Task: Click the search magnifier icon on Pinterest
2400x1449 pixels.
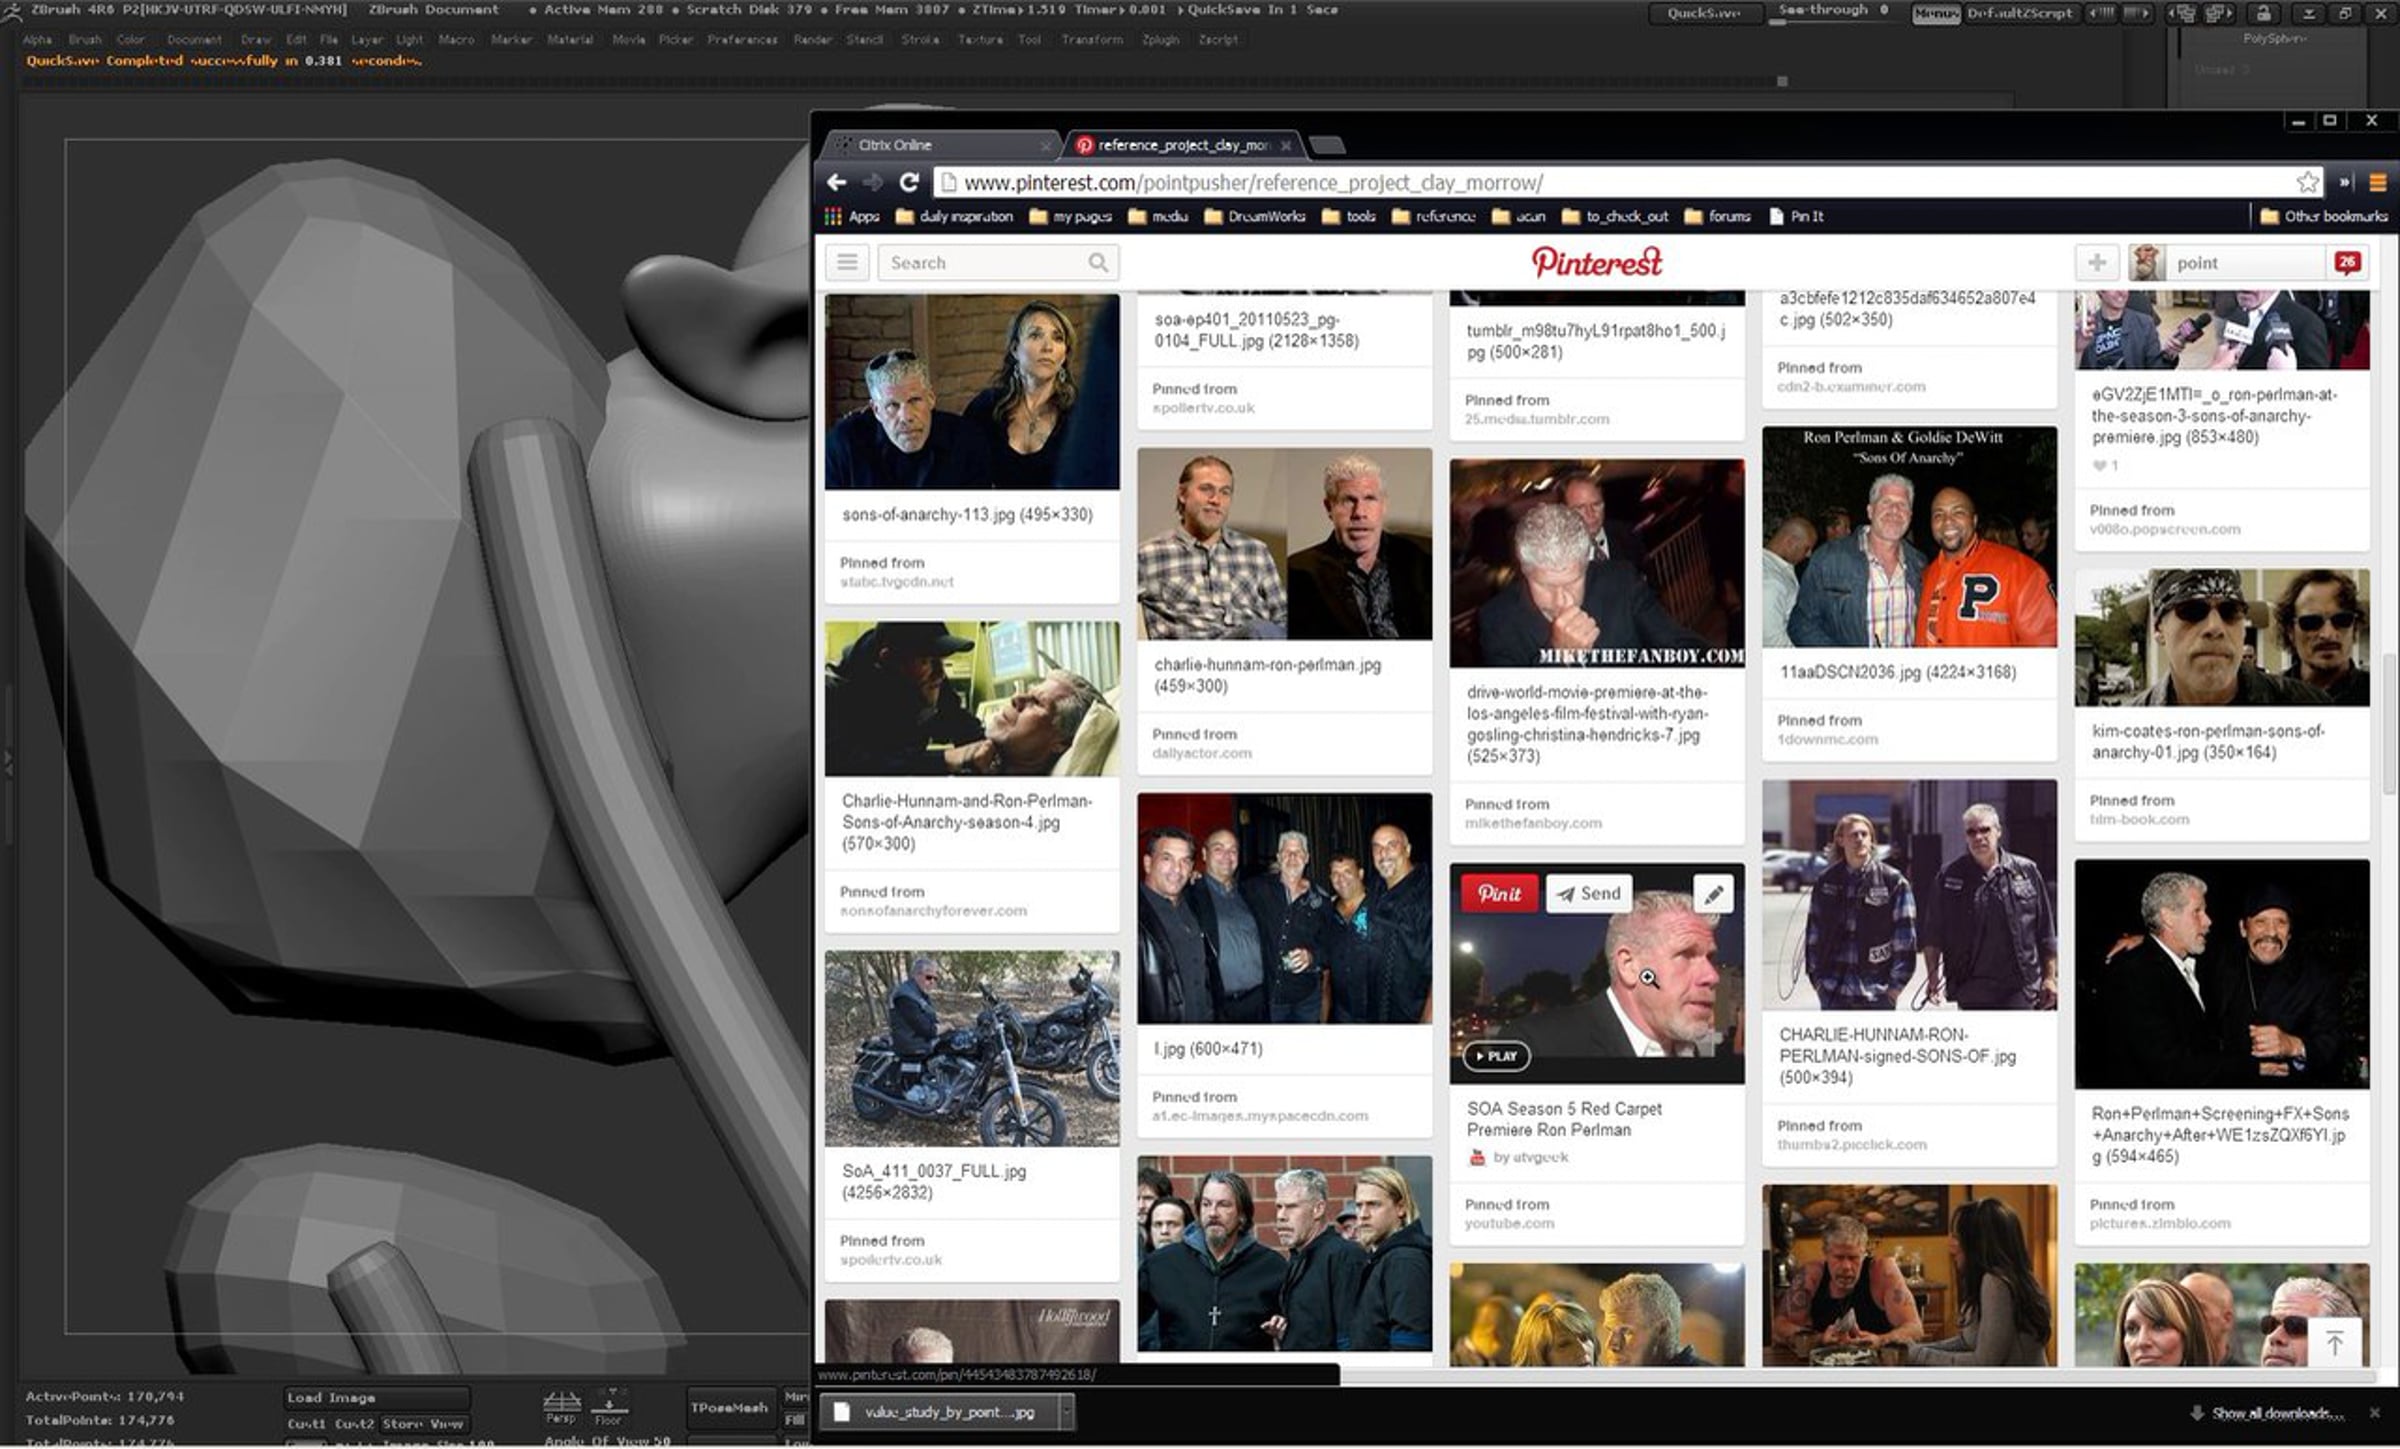Action: [1098, 262]
